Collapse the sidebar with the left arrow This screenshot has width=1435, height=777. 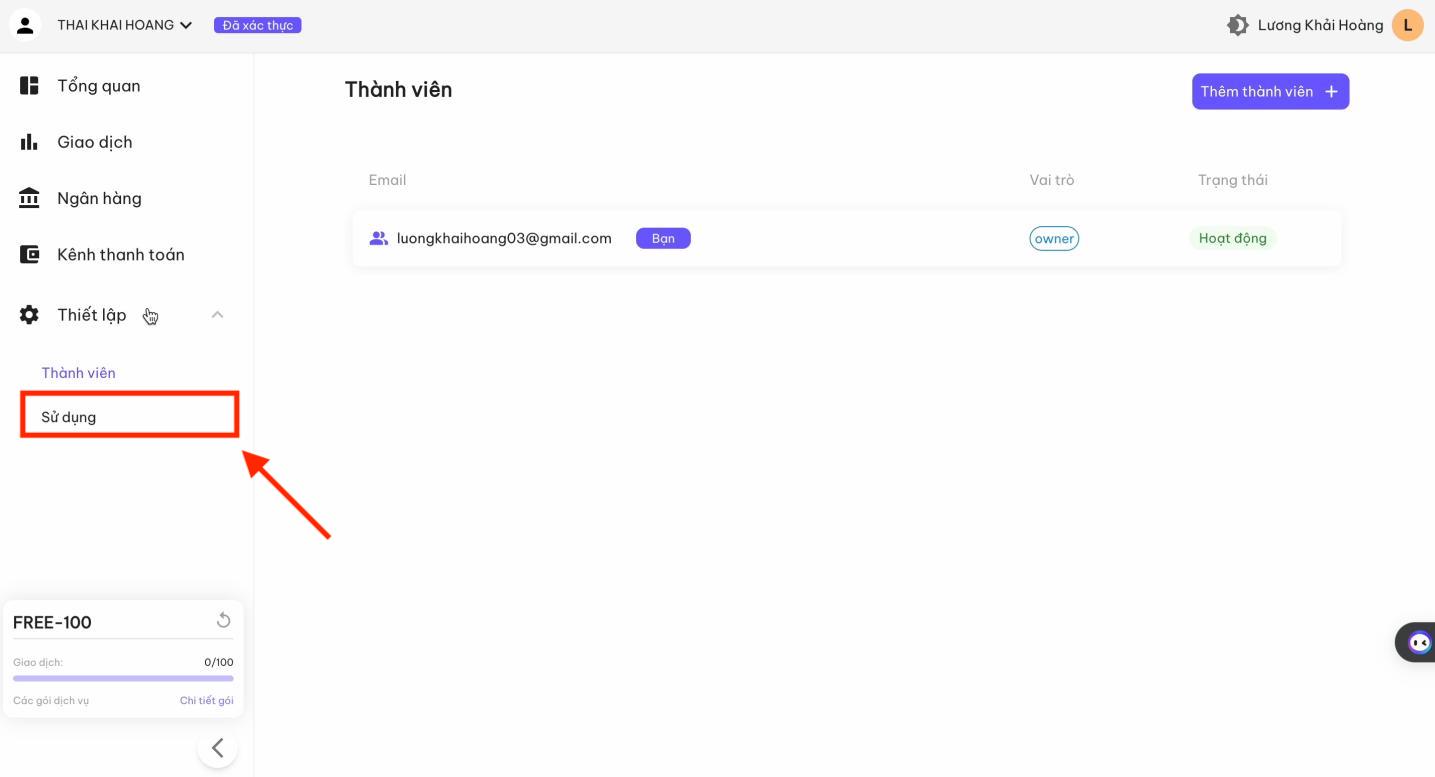click(x=217, y=748)
